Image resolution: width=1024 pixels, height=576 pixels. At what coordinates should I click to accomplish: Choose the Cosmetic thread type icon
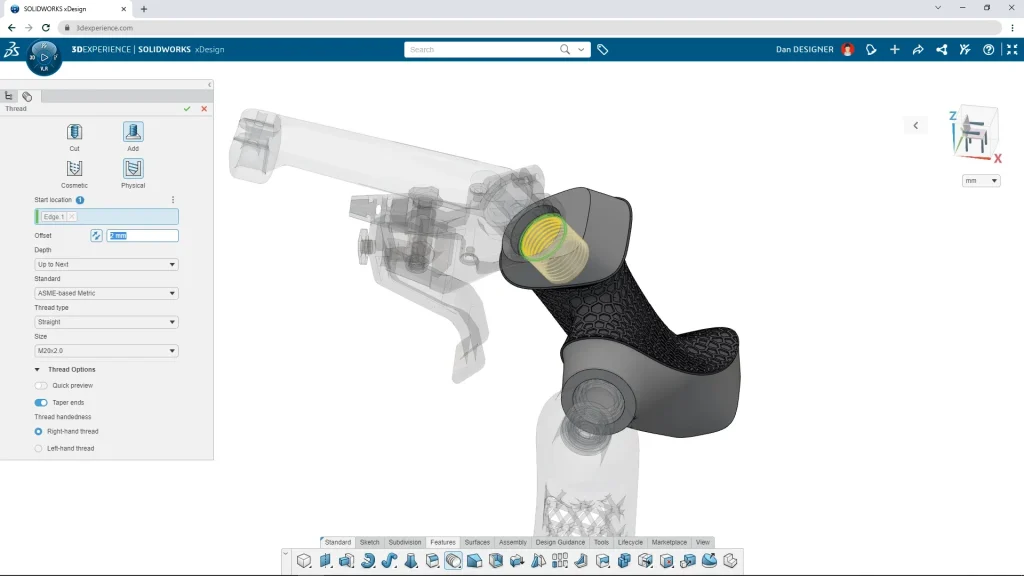(74, 170)
